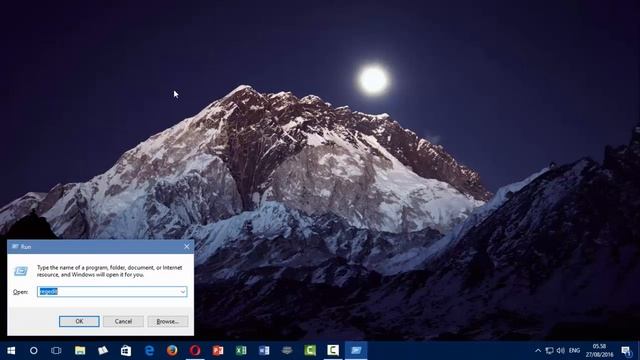Open the gray app icon after Word
Viewport: 640px width, 360px height.
(x=287, y=350)
